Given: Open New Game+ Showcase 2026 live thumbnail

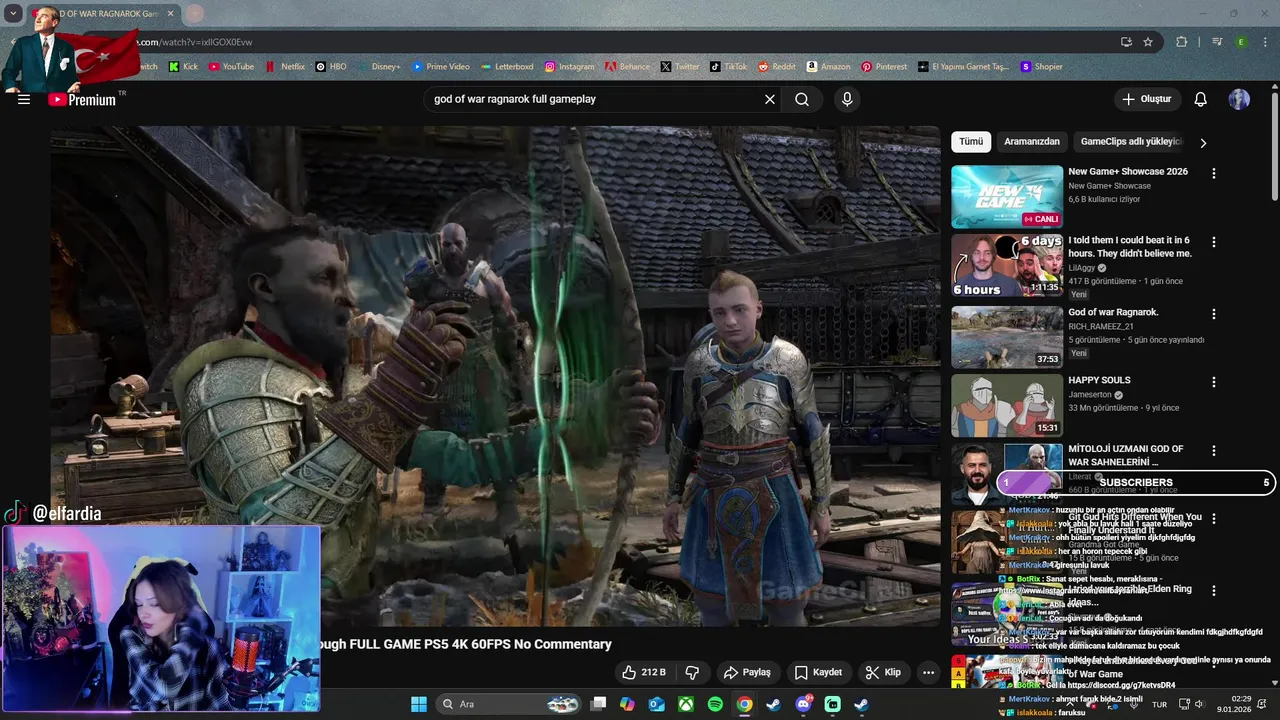Looking at the screenshot, I should (1007, 197).
